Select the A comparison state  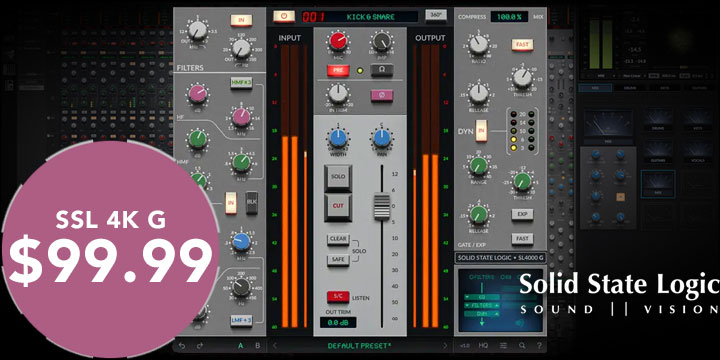click(x=240, y=346)
